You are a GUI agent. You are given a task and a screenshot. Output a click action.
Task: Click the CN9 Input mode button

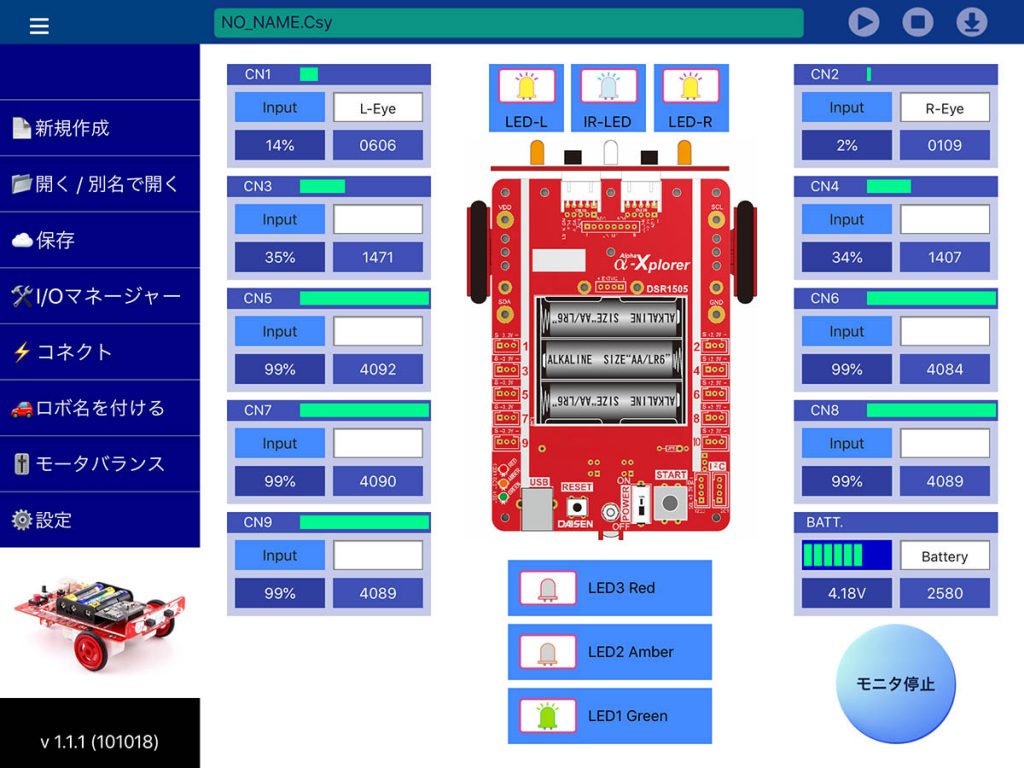[280, 556]
